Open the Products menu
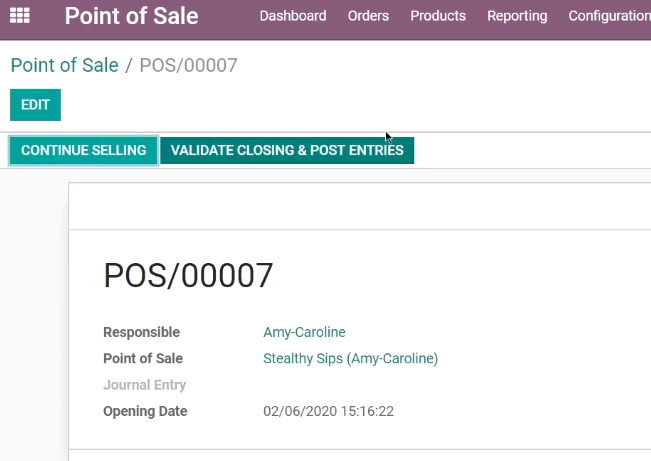This screenshot has width=651, height=461. pos(438,16)
